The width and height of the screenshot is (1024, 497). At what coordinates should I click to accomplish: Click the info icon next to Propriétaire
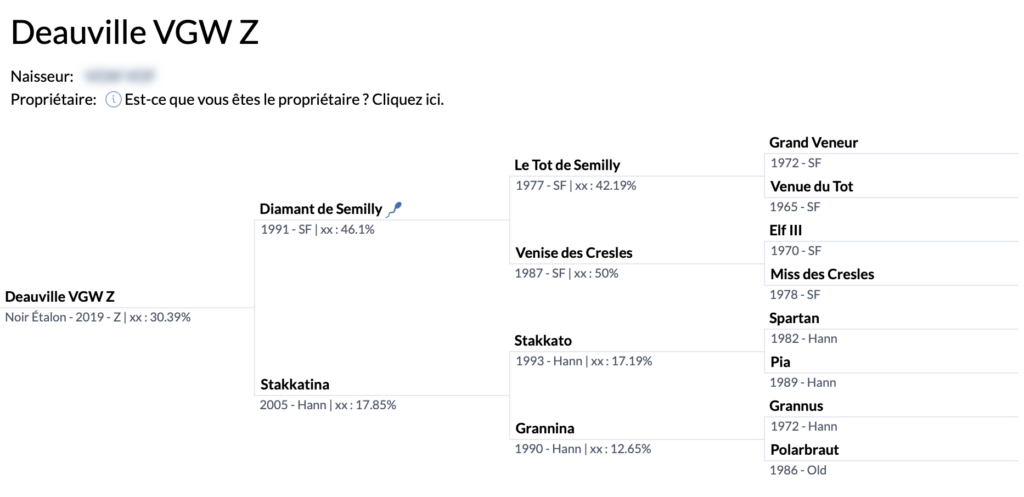tap(114, 101)
